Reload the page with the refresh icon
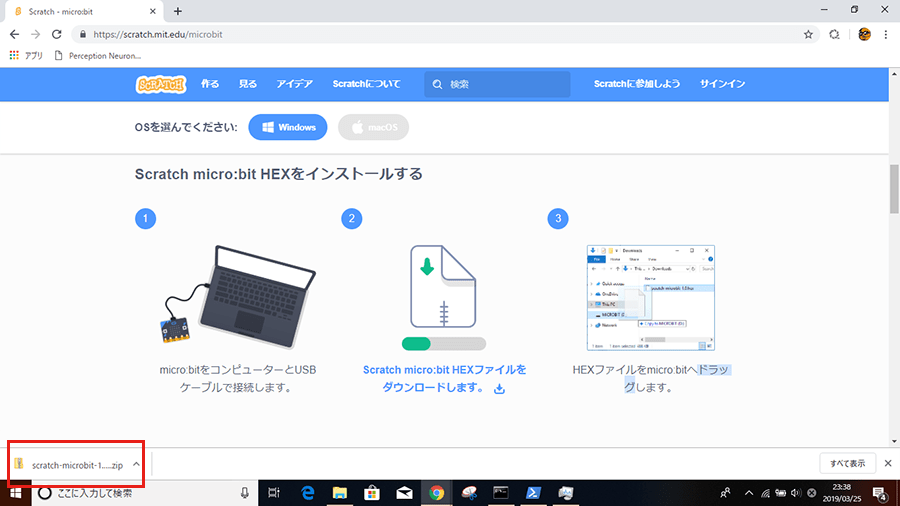The height and width of the screenshot is (506, 900). [x=56, y=34]
